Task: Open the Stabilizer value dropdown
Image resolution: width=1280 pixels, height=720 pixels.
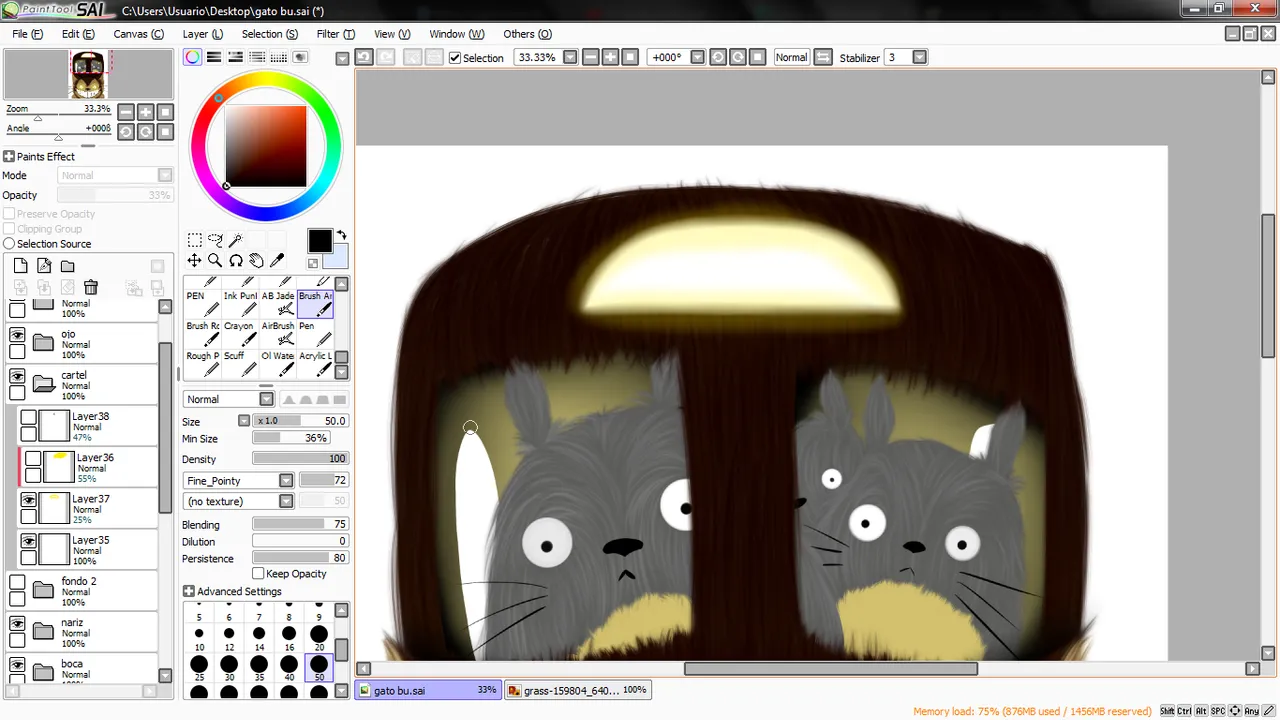Action: click(x=920, y=58)
